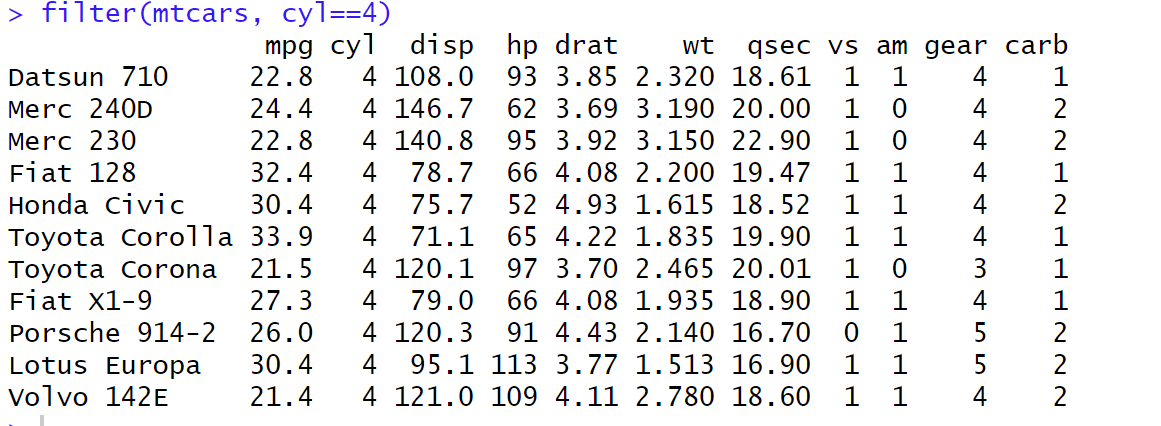Click the filter(mtcars, cyl==4) command text
The image size is (1161, 426).
pos(216,14)
